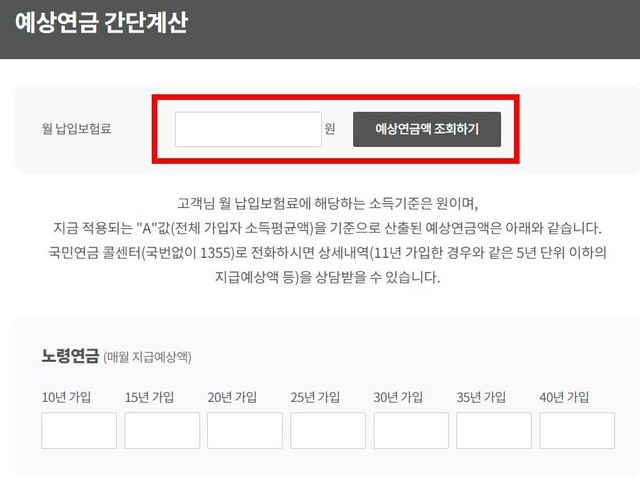This screenshot has width=640, height=480.
Task: Click the 원 unit label beside input
Action: pos(330,129)
